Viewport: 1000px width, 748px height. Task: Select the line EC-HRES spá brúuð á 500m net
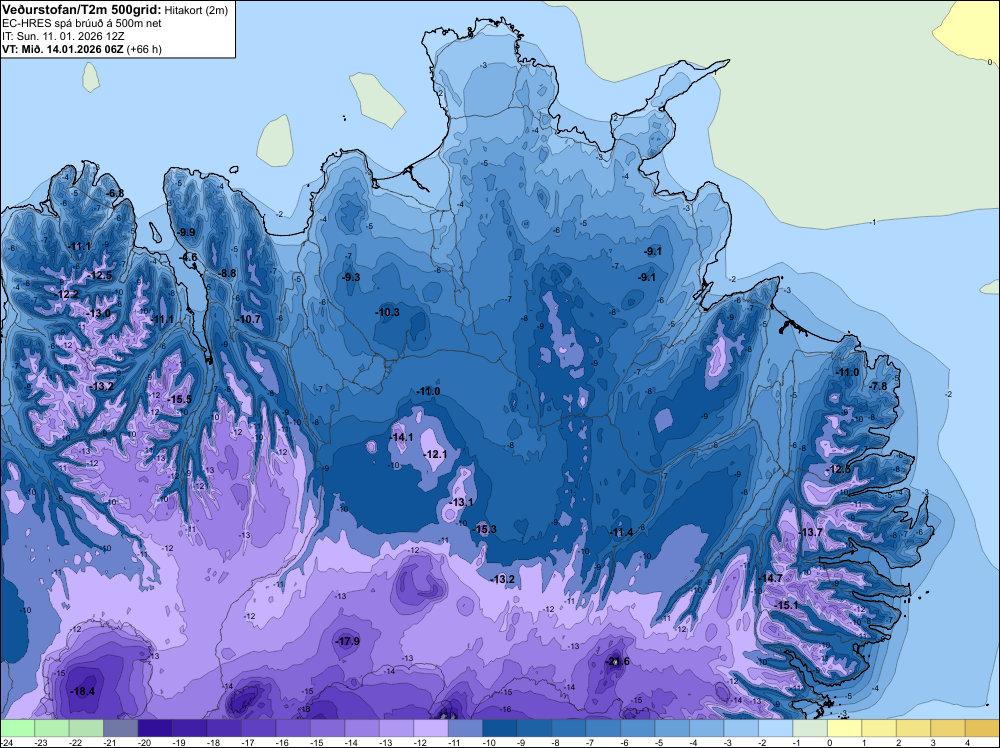tap(82, 24)
